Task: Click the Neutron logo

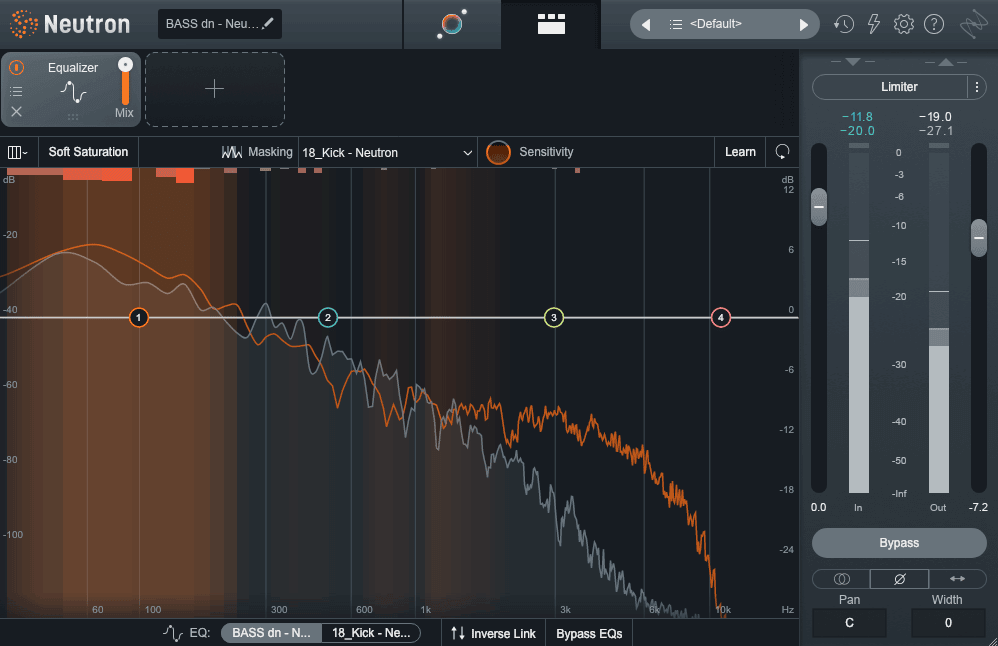Action: [x=70, y=24]
